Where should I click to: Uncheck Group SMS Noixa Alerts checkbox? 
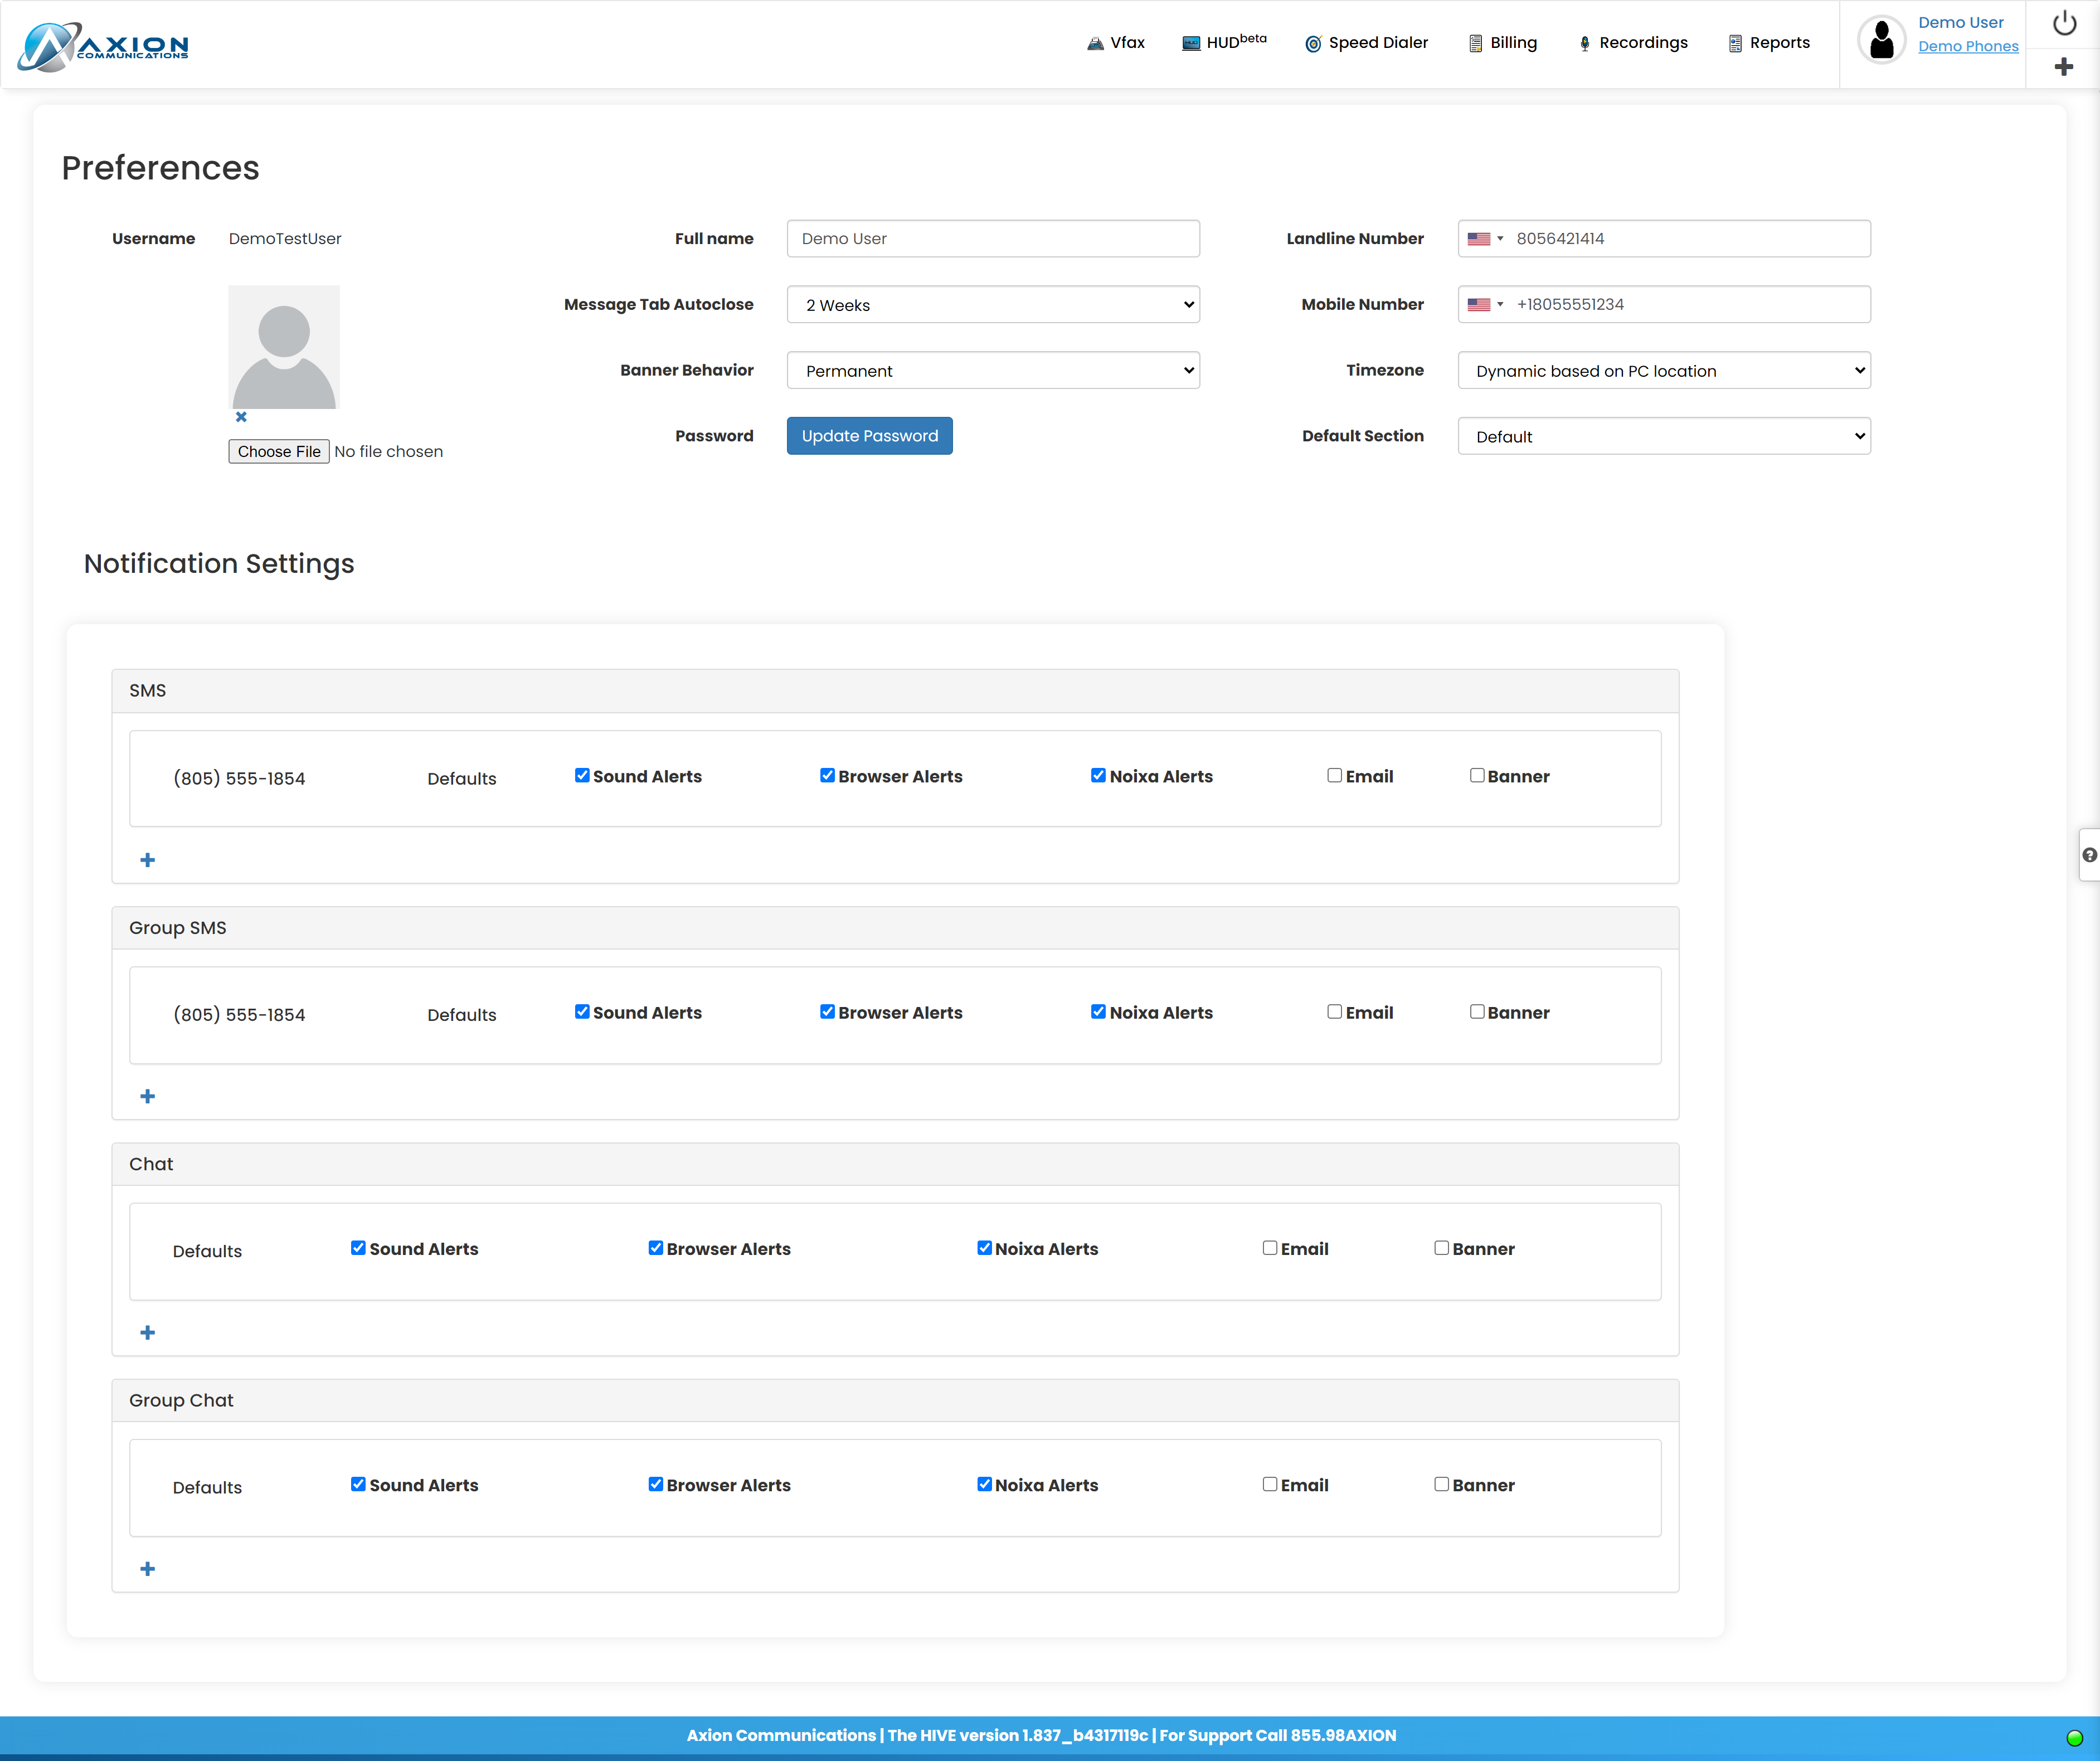pyautogui.click(x=1098, y=1011)
